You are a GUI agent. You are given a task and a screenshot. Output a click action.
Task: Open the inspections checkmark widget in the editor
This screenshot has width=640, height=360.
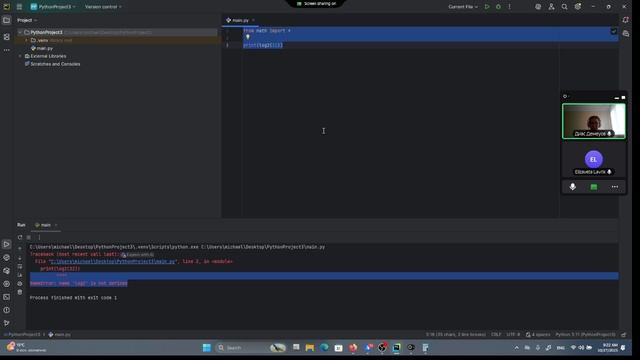point(613,31)
